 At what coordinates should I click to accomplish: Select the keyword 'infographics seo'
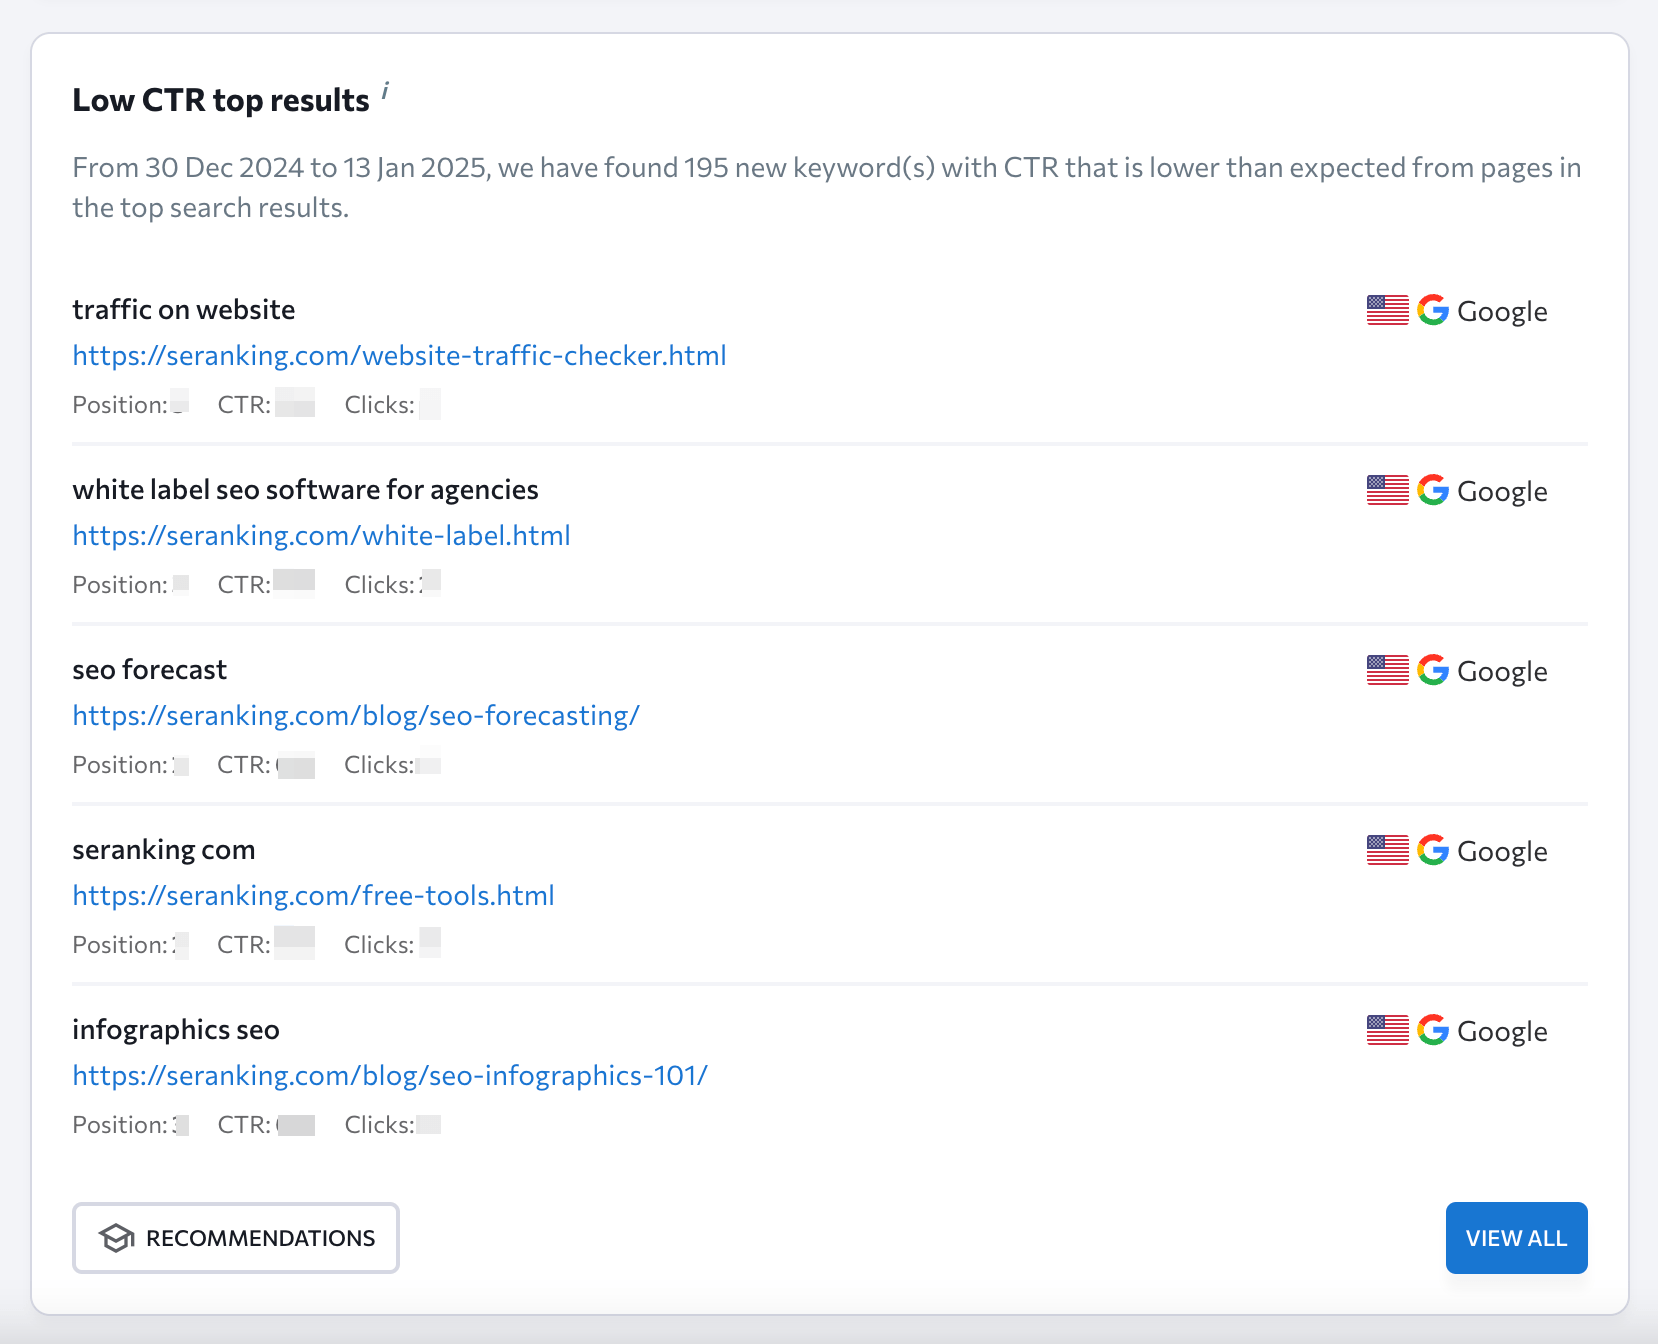click(x=175, y=1030)
